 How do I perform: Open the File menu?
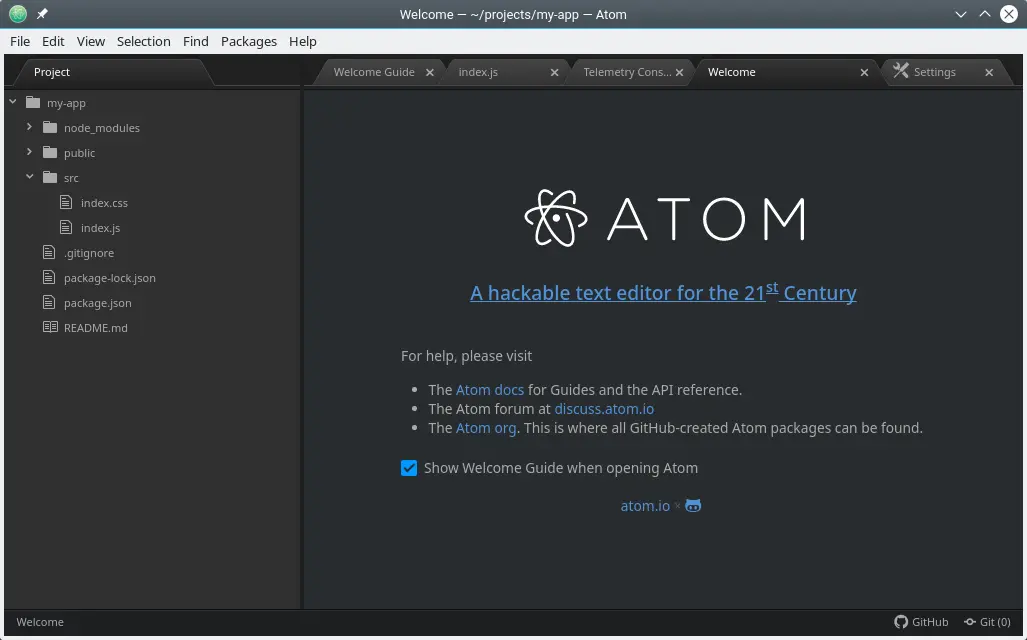pyautogui.click(x=20, y=41)
